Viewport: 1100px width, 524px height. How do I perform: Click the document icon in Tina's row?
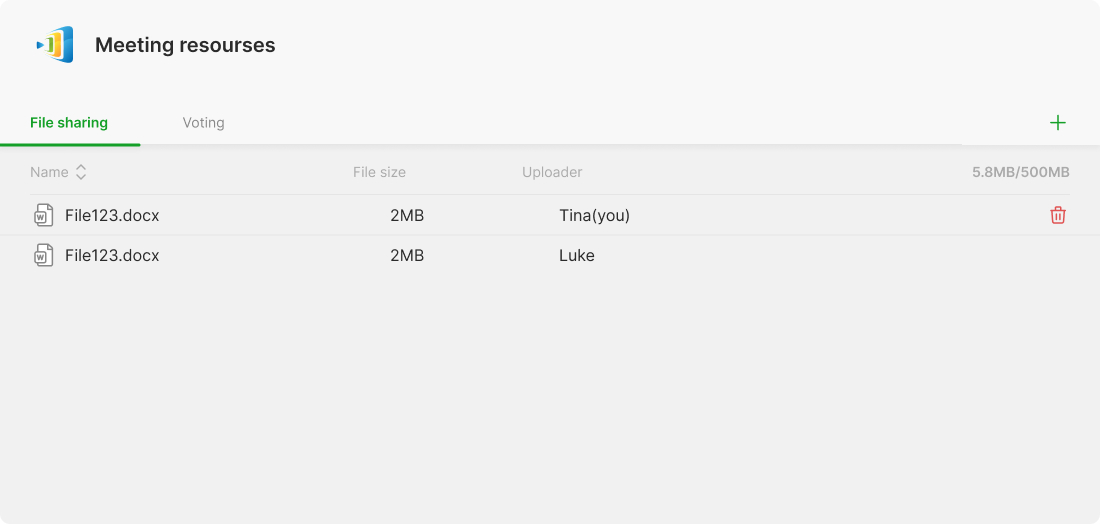coord(44,215)
